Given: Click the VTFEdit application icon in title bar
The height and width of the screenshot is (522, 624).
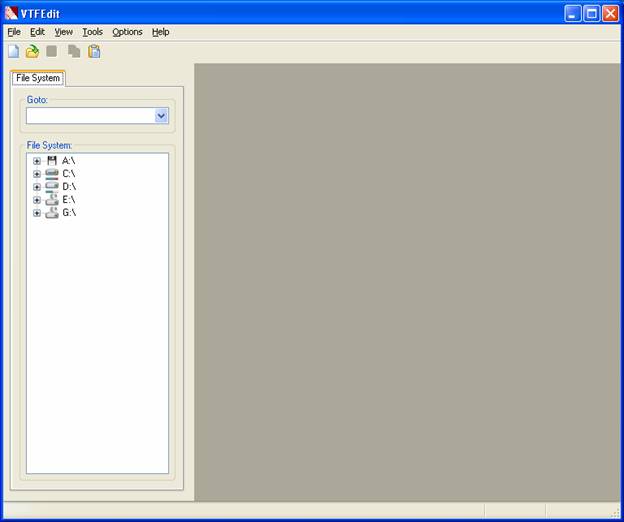Looking at the screenshot, I should point(11,13).
